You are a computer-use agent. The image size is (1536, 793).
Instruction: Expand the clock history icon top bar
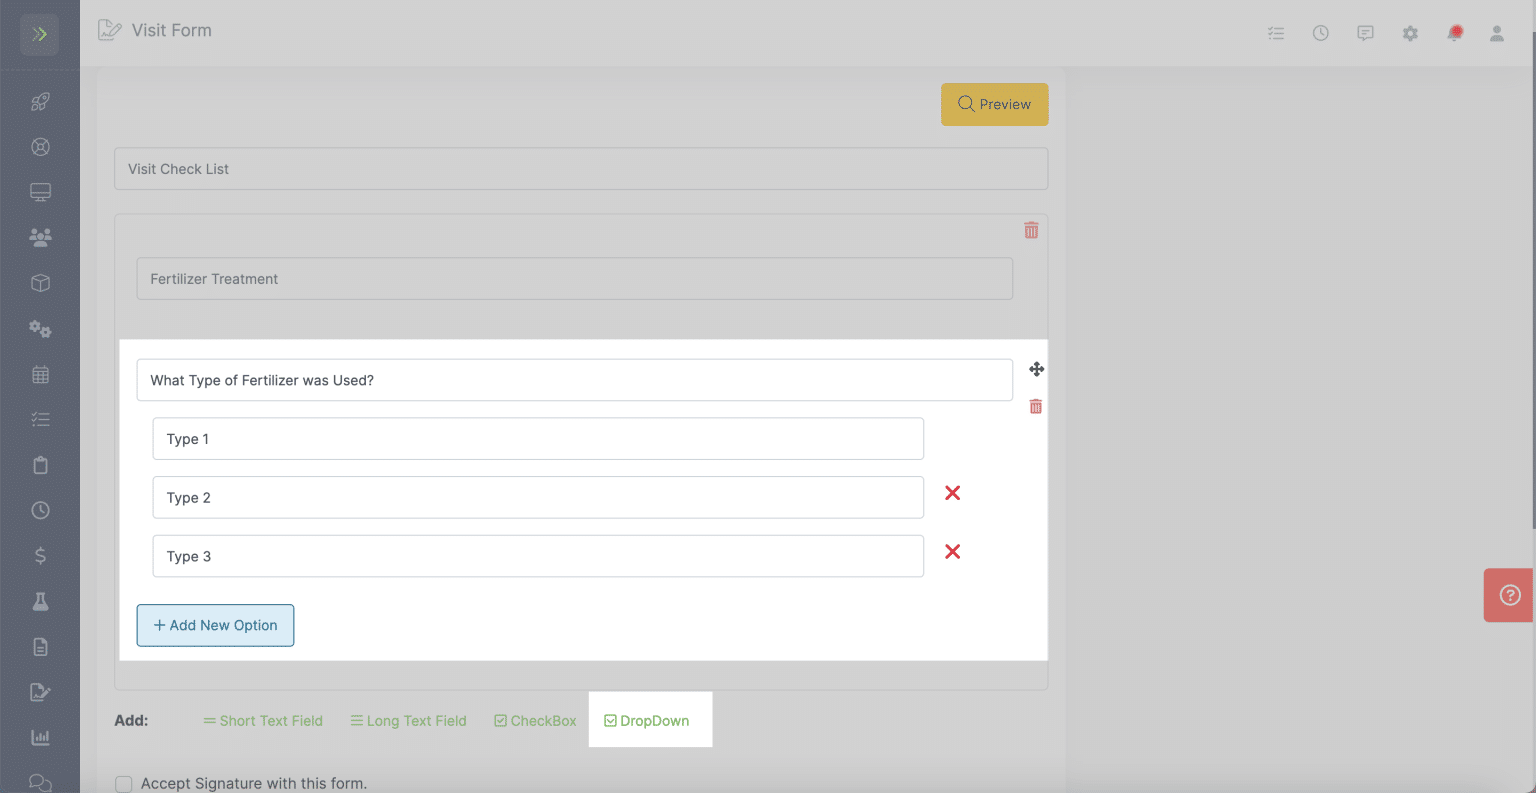point(1320,33)
